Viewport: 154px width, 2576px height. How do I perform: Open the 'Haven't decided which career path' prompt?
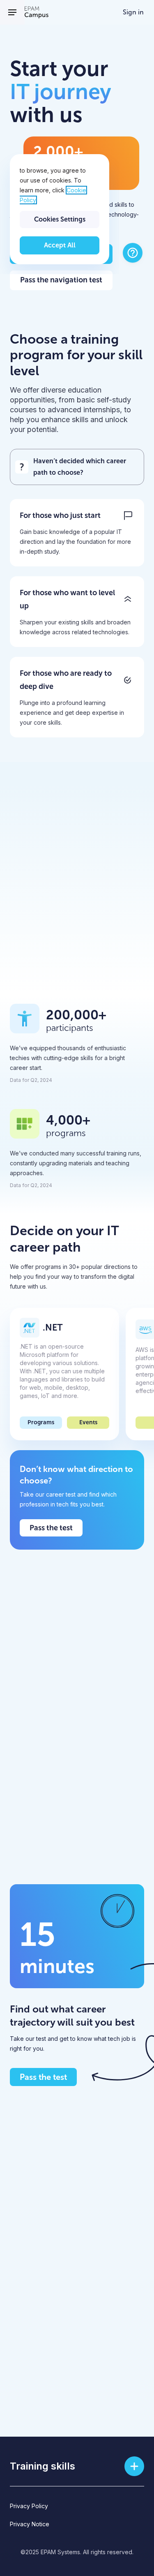pyautogui.click(x=77, y=467)
